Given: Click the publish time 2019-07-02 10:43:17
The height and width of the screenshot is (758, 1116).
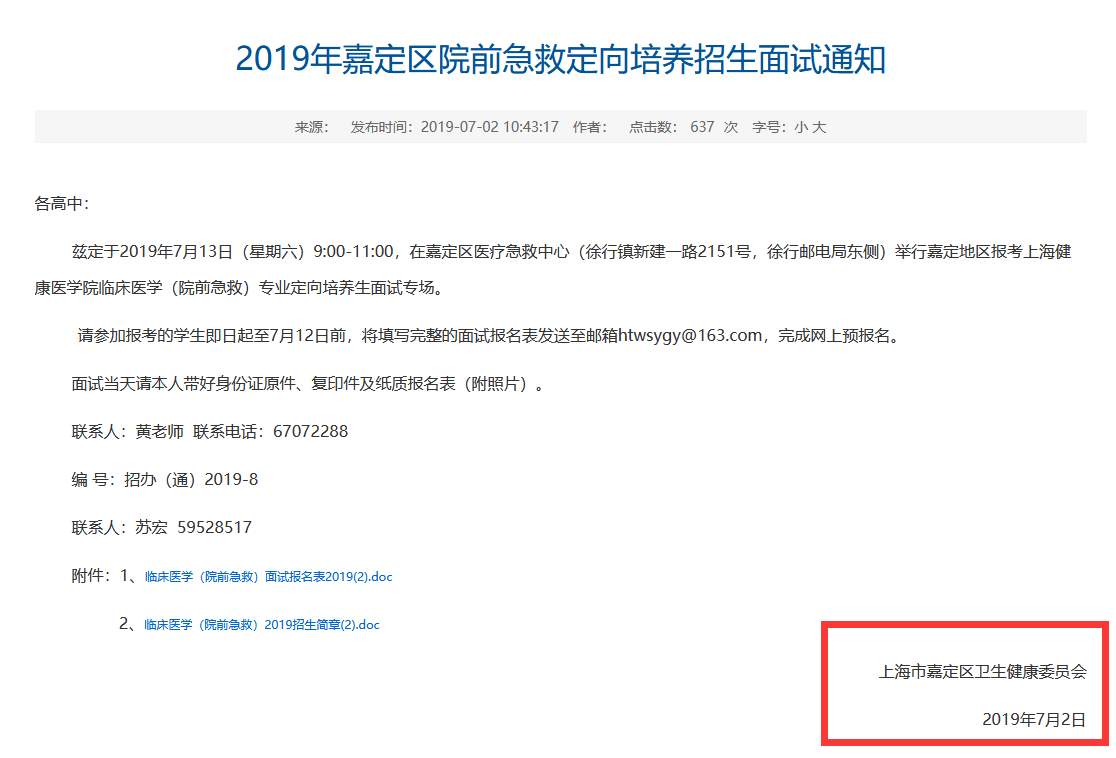Looking at the screenshot, I should pyautogui.click(x=489, y=127).
